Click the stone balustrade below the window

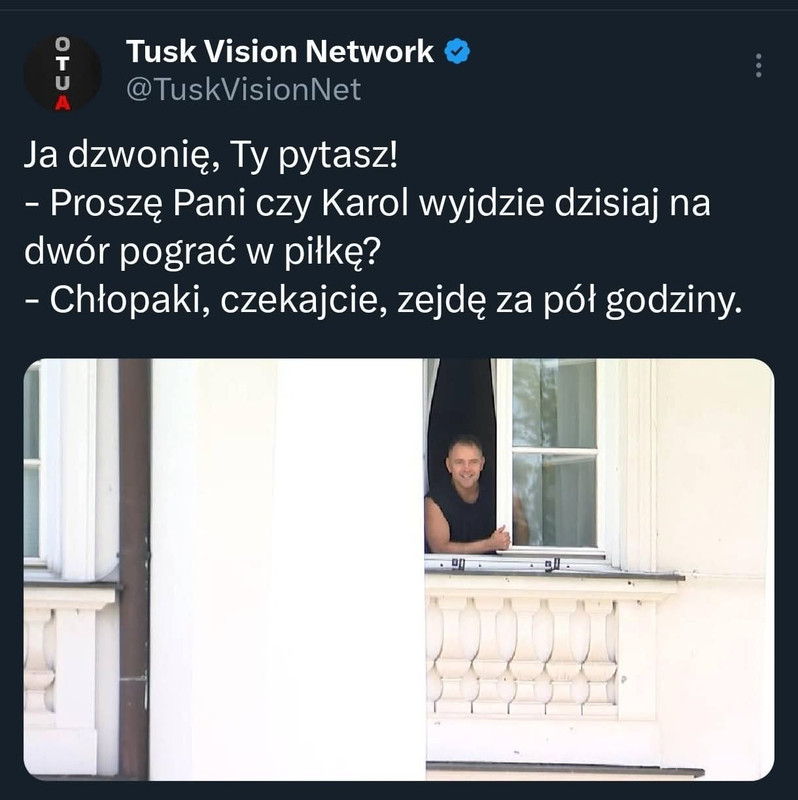(x=524, y=656)
